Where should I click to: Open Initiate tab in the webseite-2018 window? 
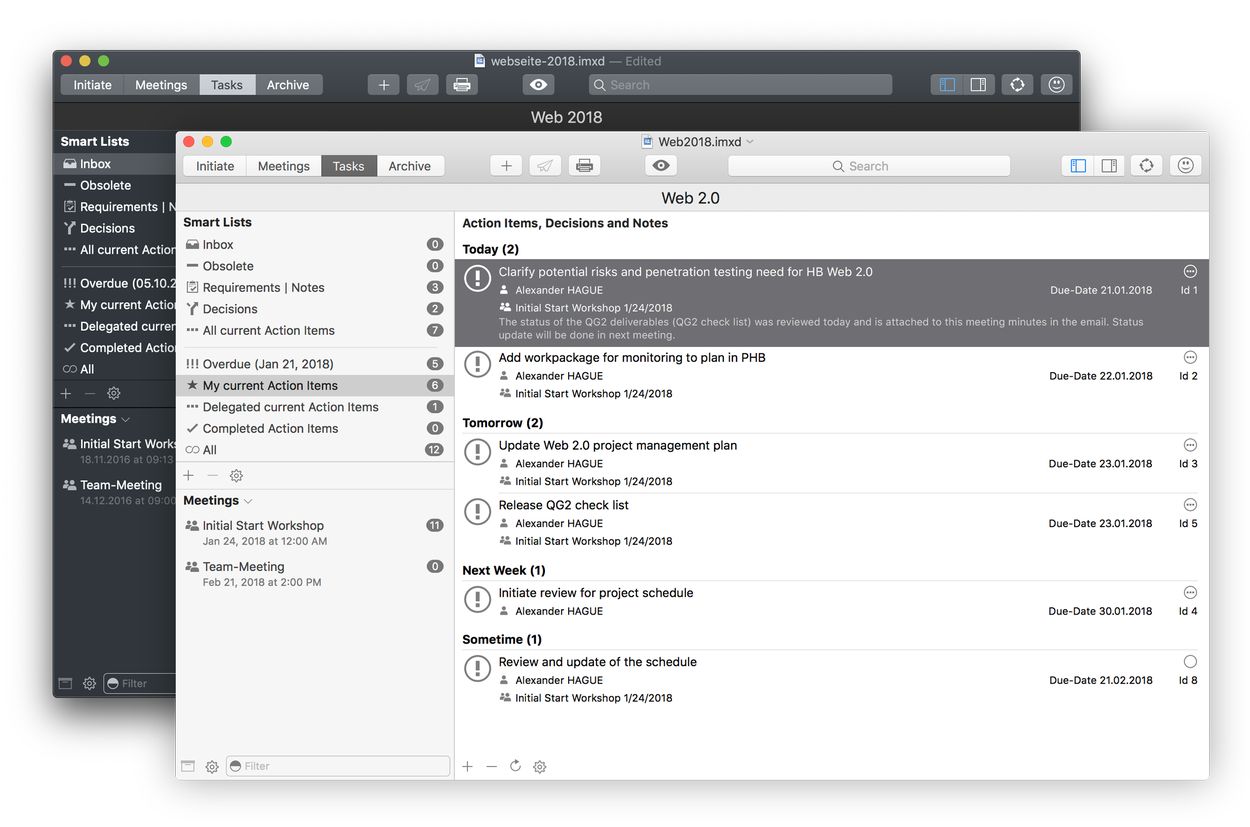(x=92, y=85)
